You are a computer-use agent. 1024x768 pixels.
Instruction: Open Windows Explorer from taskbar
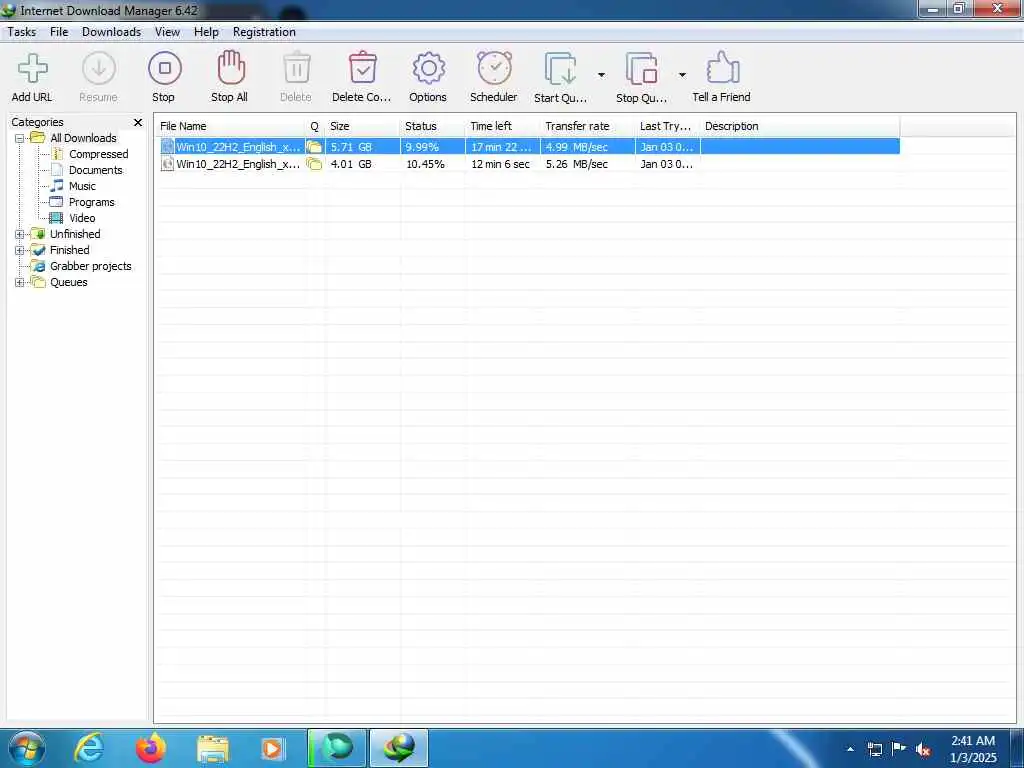click(213, 749)
